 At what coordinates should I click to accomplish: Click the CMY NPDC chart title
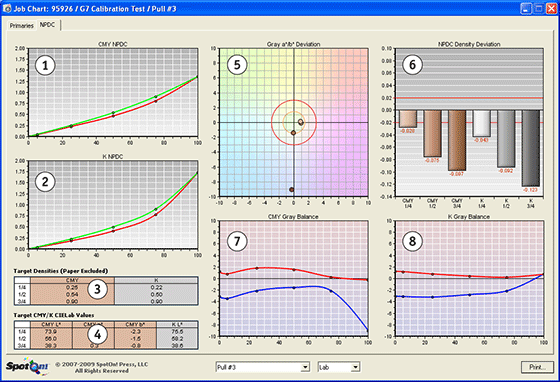(112, 44)
